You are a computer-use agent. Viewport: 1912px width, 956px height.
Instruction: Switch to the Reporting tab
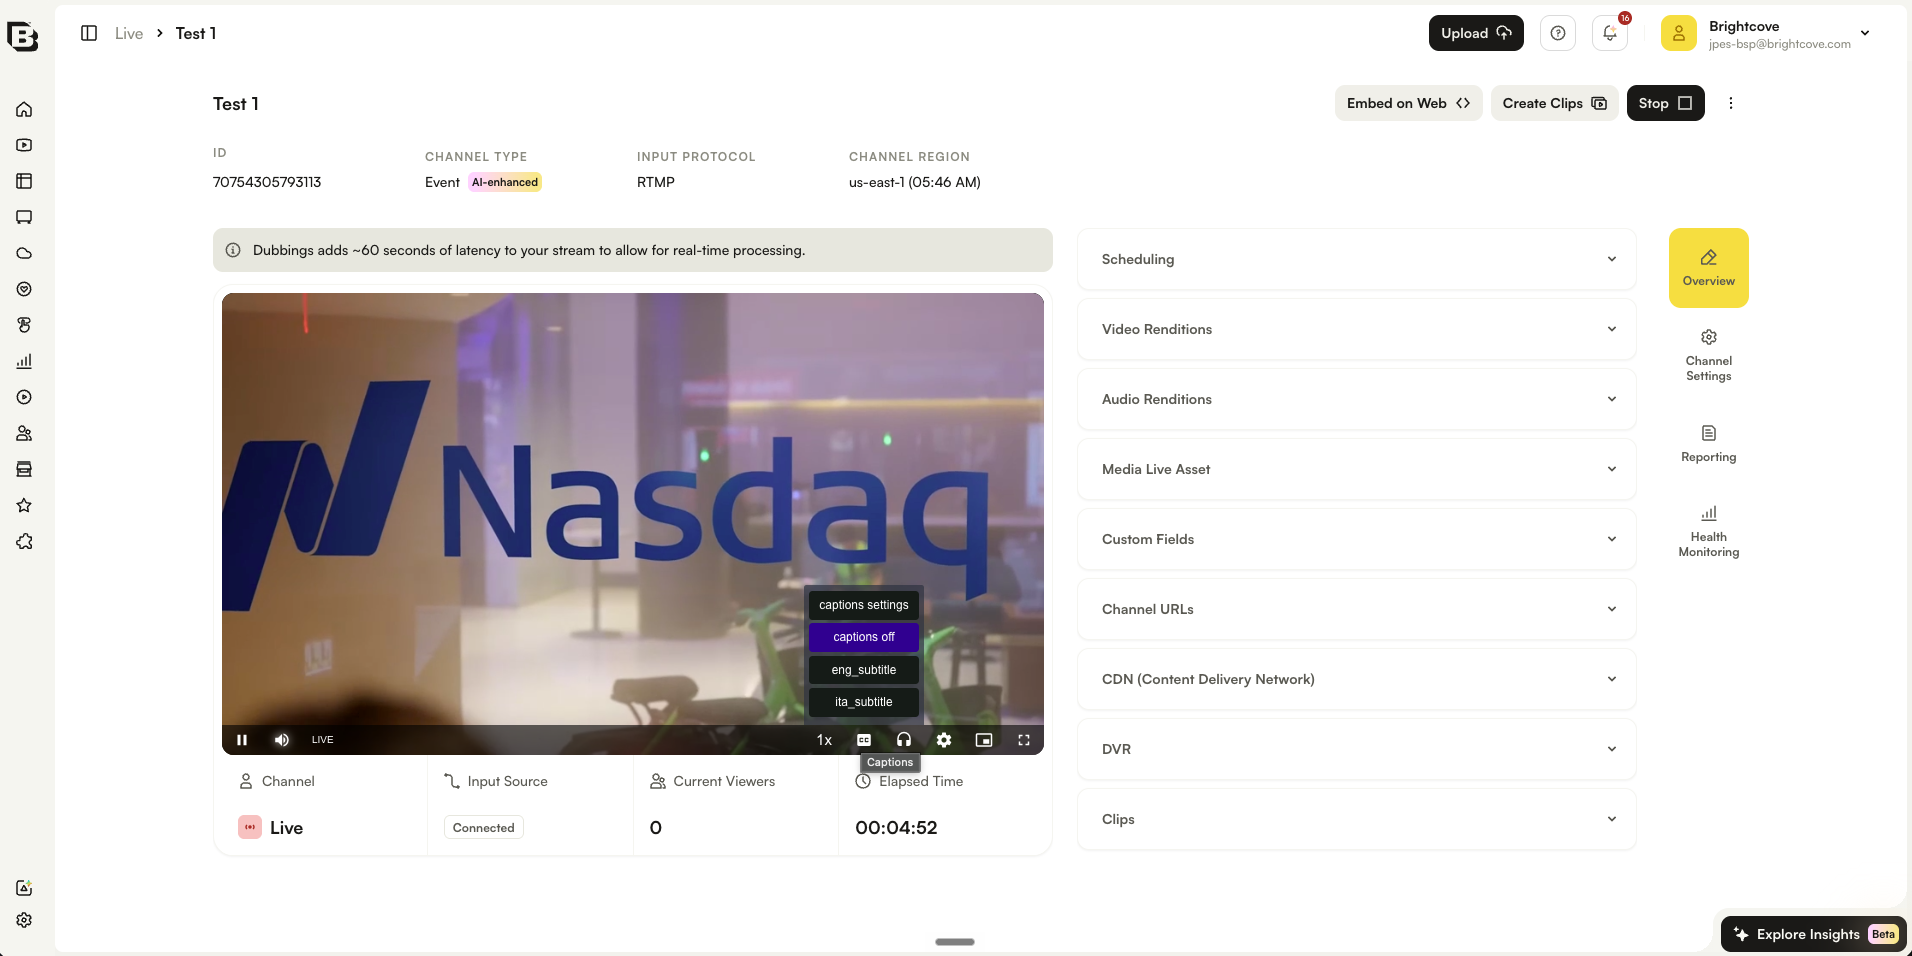pos(1709,444)
